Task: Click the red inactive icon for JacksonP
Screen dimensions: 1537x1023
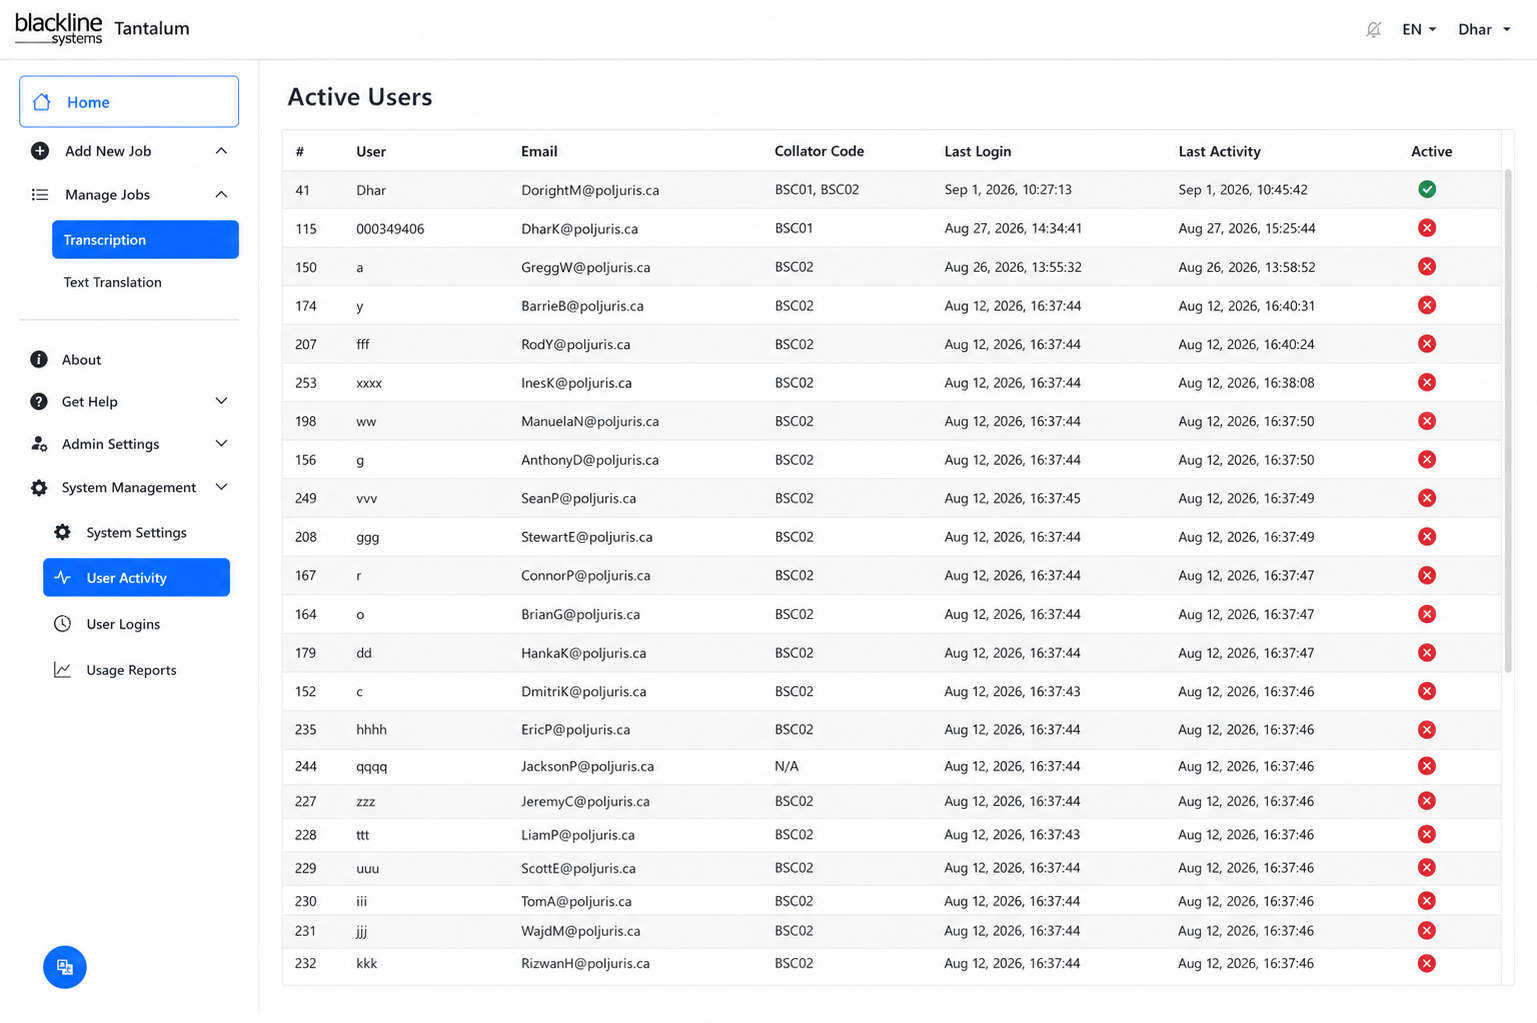Action: (x=1427, y=766)
